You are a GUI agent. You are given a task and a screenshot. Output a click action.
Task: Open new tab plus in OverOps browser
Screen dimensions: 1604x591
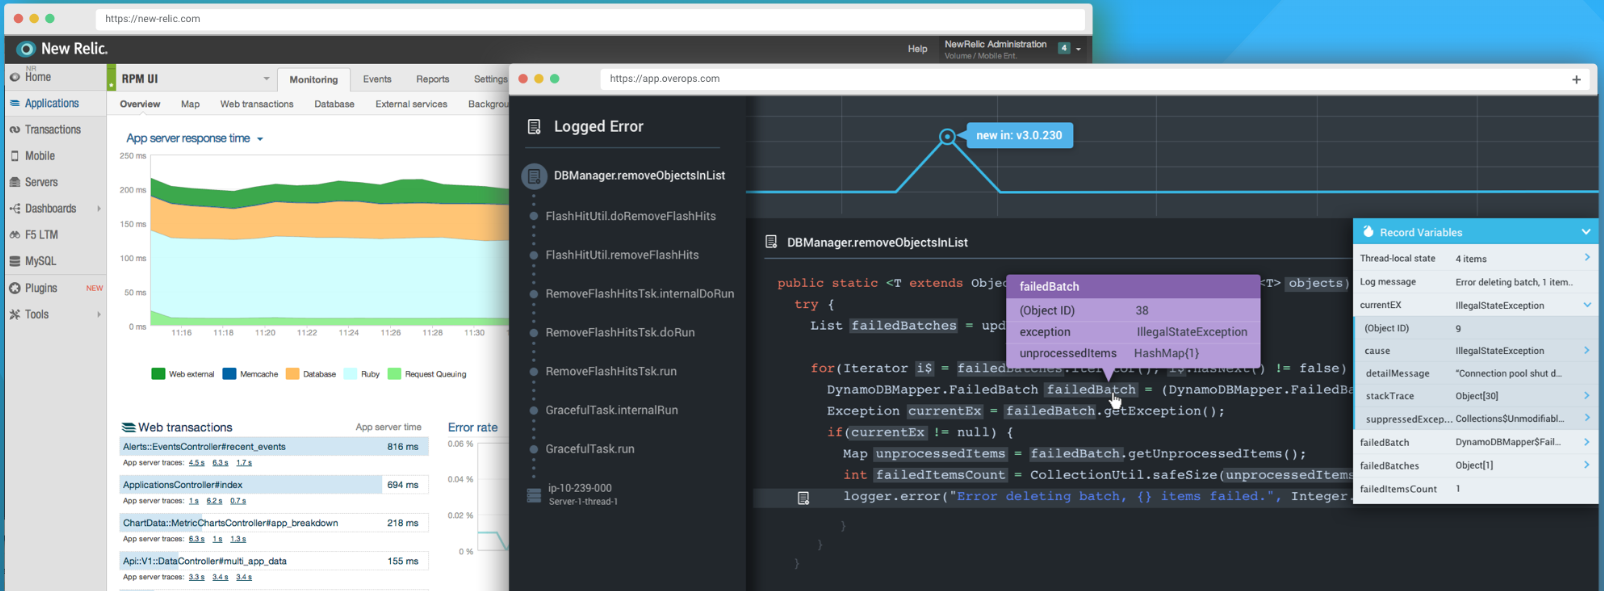click(x=1576, y=79)
